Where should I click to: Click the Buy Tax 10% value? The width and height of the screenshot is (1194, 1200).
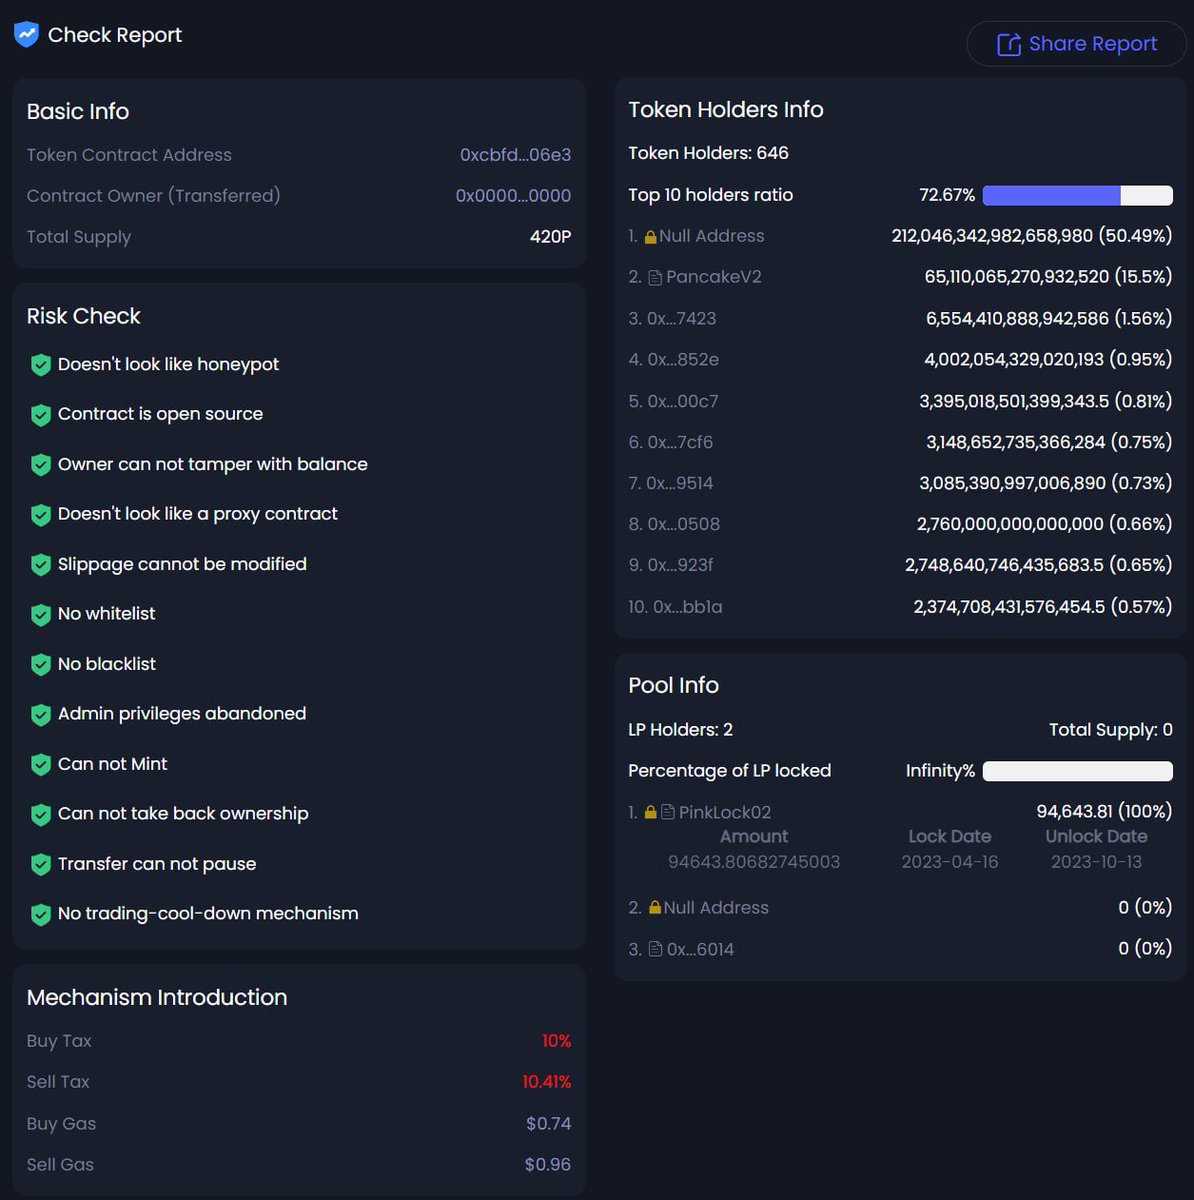pos(557,1041)
